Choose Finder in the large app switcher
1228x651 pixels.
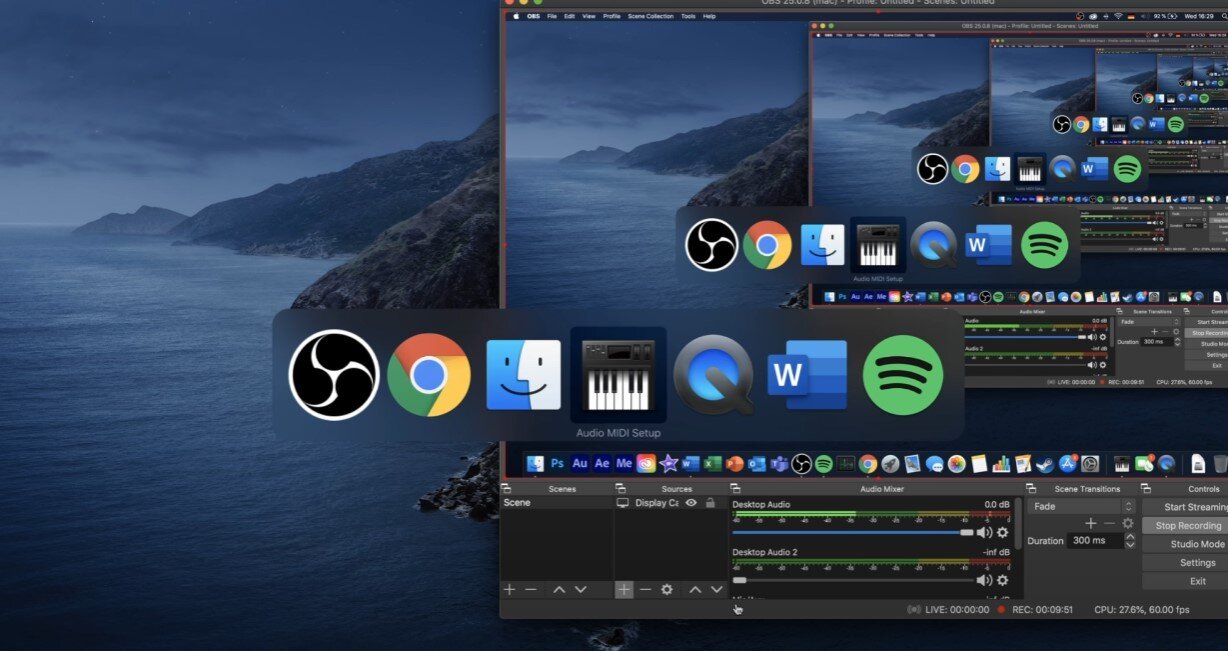pyautogui.click(x=523, y=375)
